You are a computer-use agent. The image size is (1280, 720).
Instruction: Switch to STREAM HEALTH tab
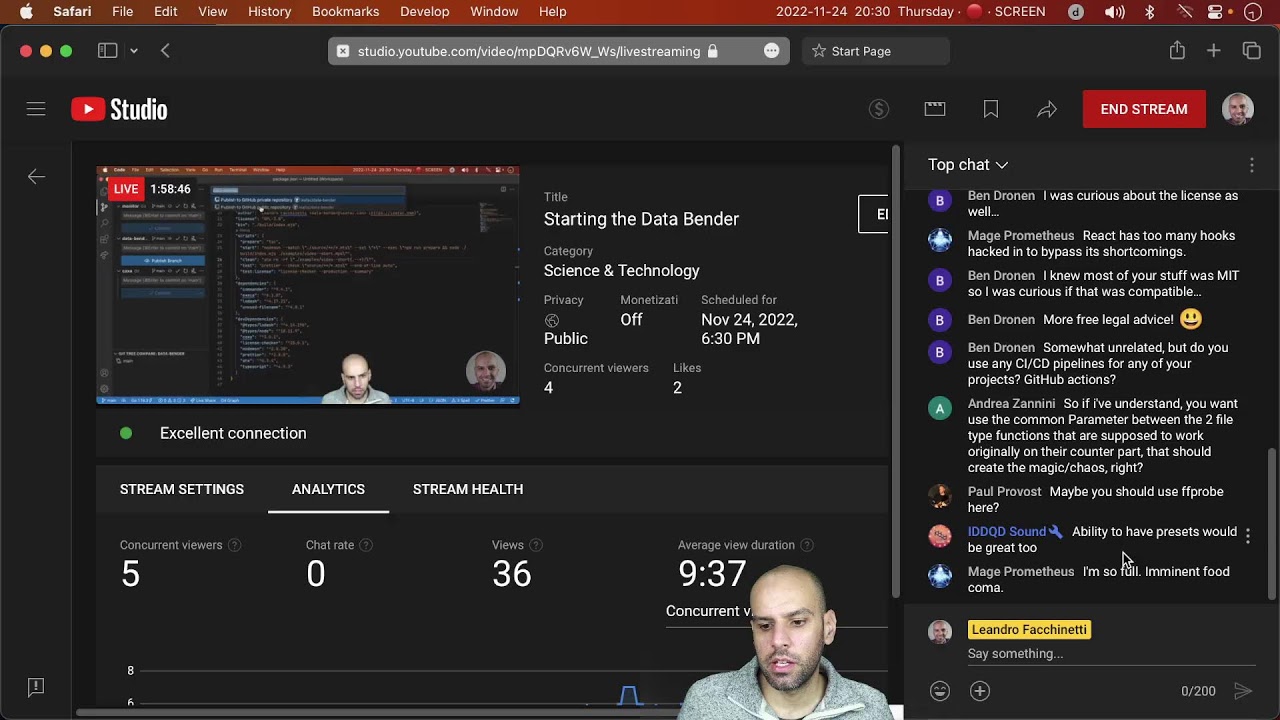tap(468, 489)
